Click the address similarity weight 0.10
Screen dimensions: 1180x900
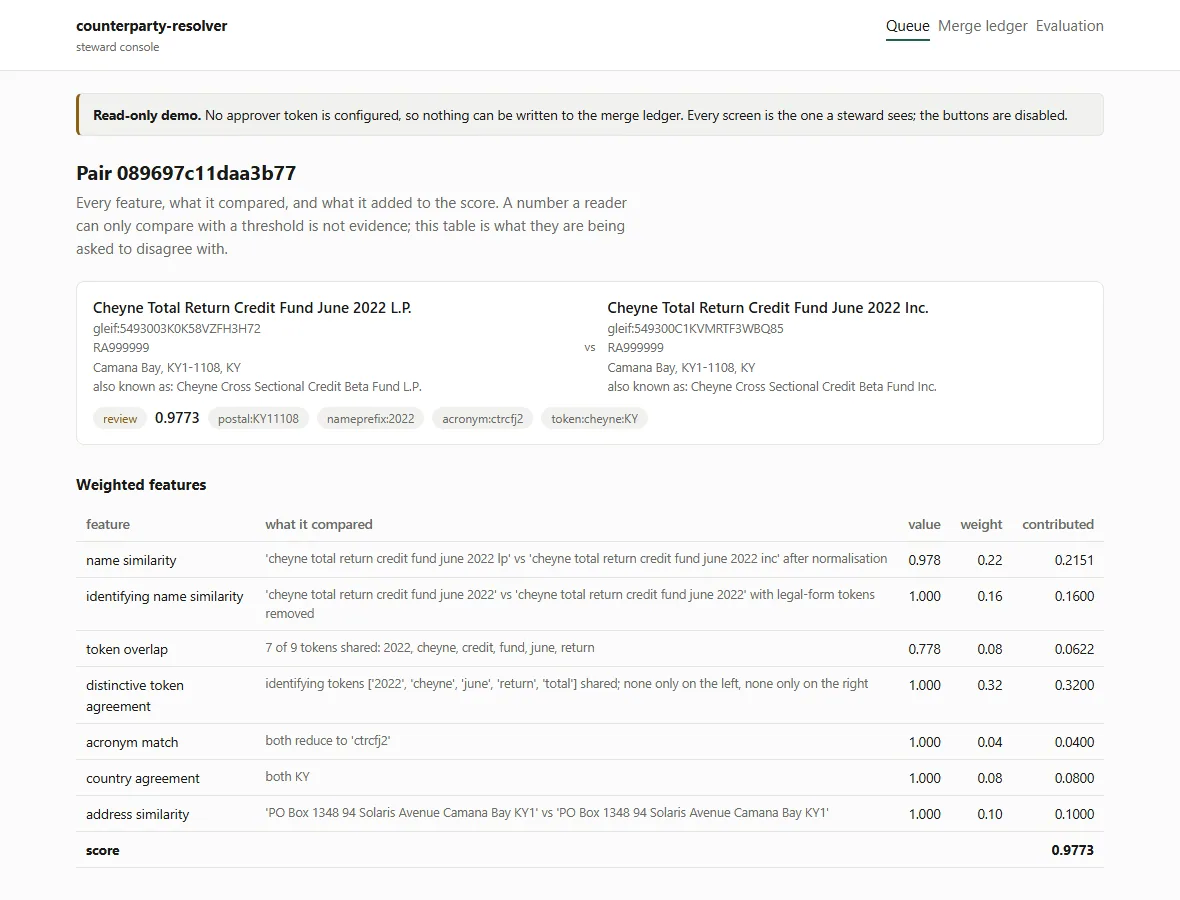click(990, 814)
